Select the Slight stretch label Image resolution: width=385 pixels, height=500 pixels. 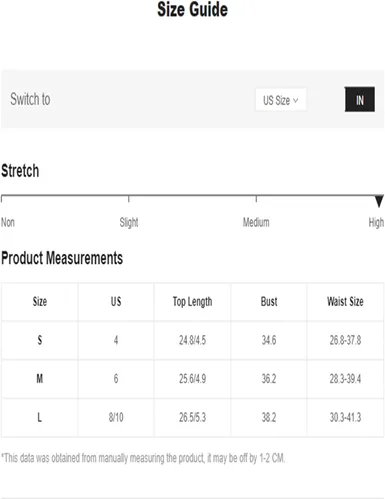point(129,222)
